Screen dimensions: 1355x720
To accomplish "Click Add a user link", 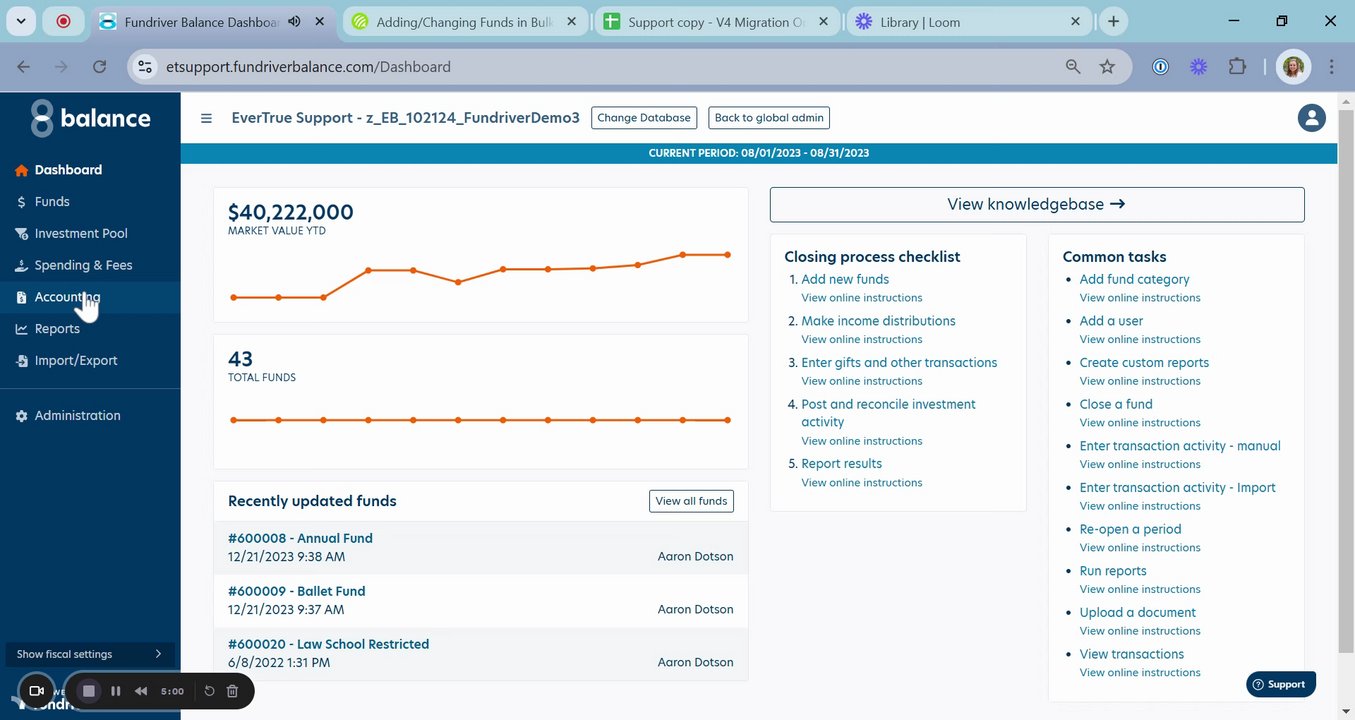I will (x=1111, y=321).
